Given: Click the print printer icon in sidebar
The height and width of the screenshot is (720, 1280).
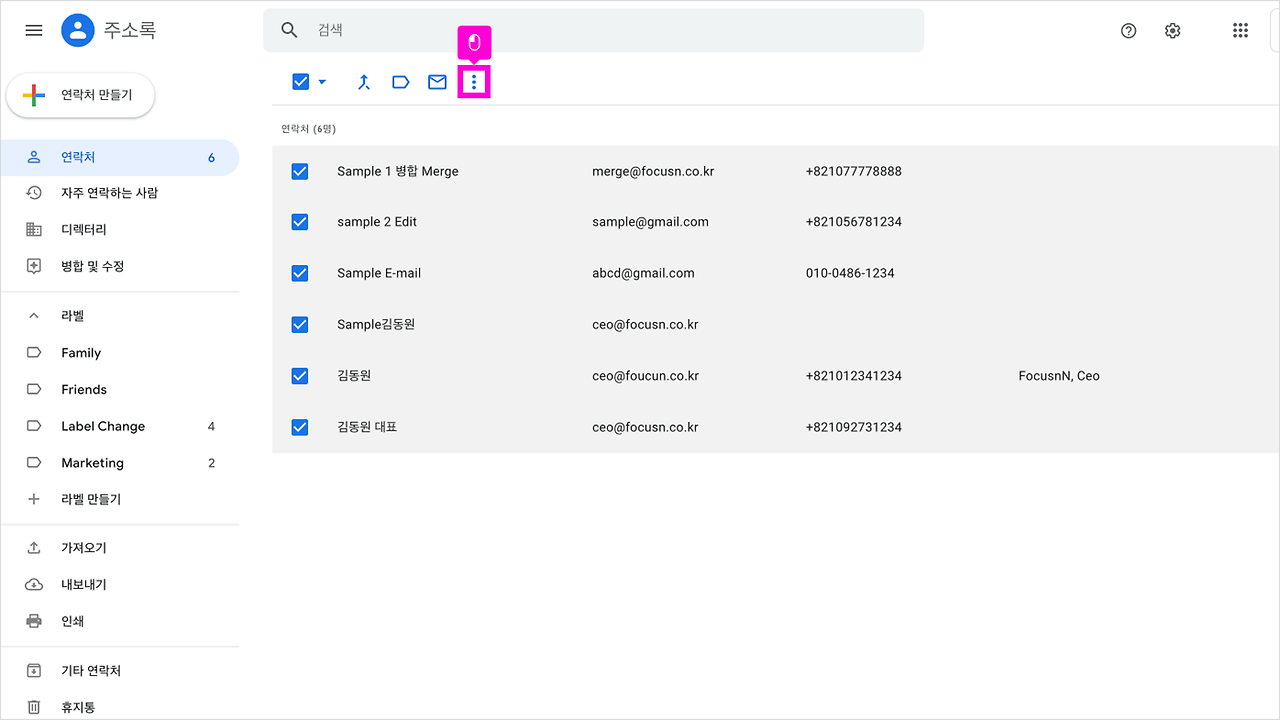Looking at the screenshot, I should [34, 621].
